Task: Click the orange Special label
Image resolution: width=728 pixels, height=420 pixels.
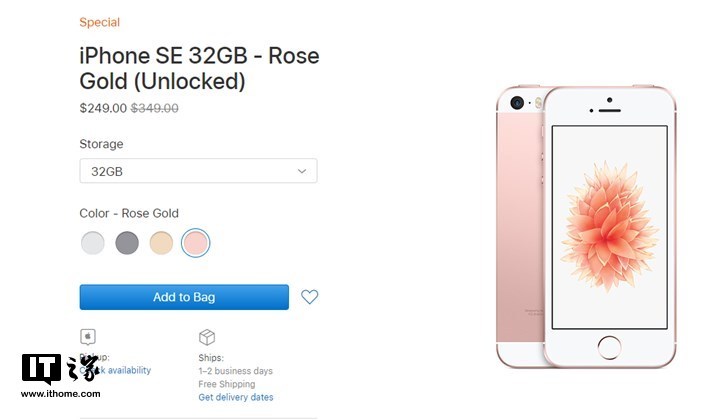Action: (x=100, y=22)
